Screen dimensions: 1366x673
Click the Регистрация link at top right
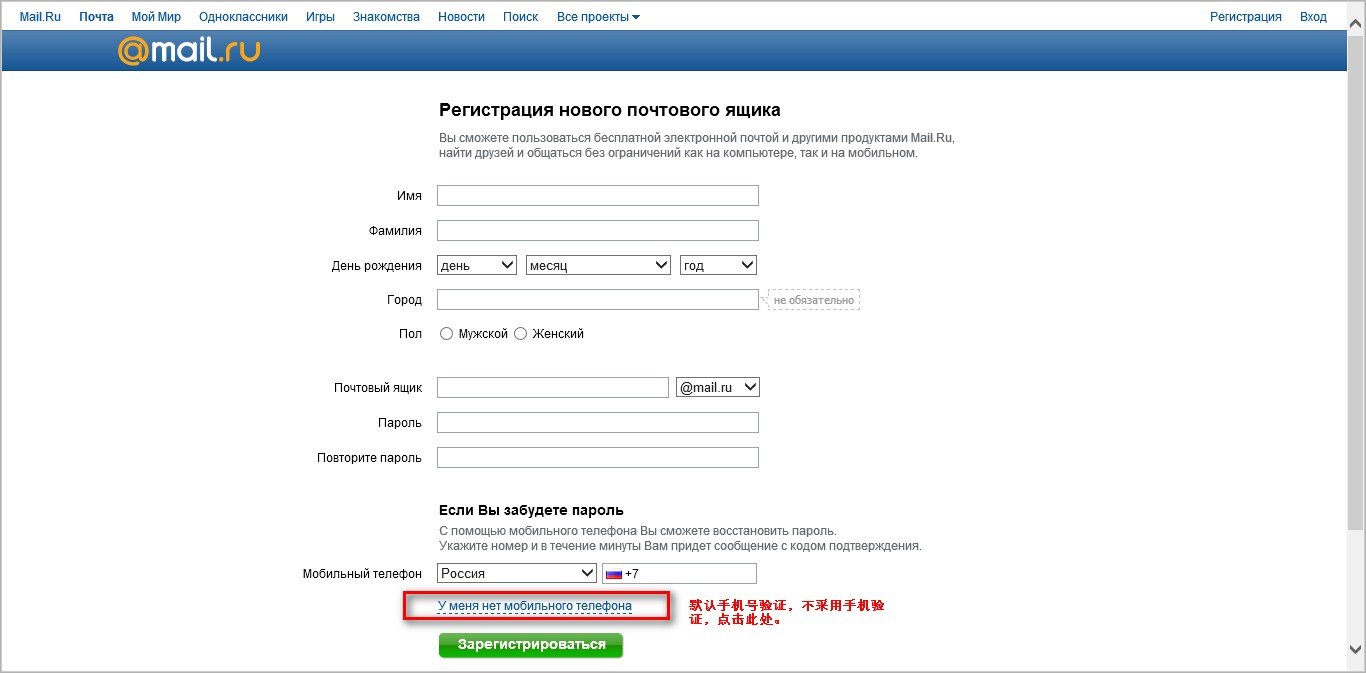pos(1245,17)
